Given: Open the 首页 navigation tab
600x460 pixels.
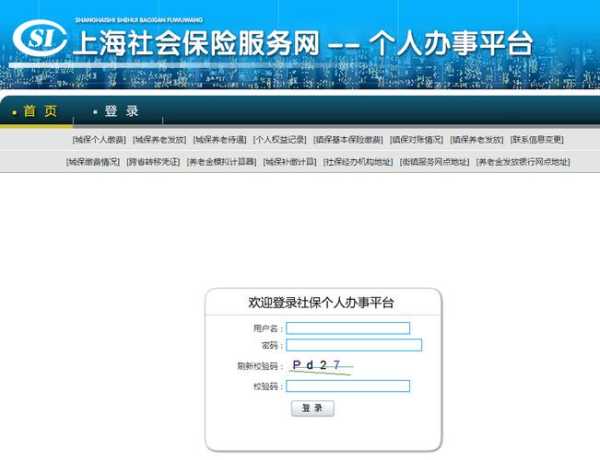Looking at the screenshot, I should [40, 111].
